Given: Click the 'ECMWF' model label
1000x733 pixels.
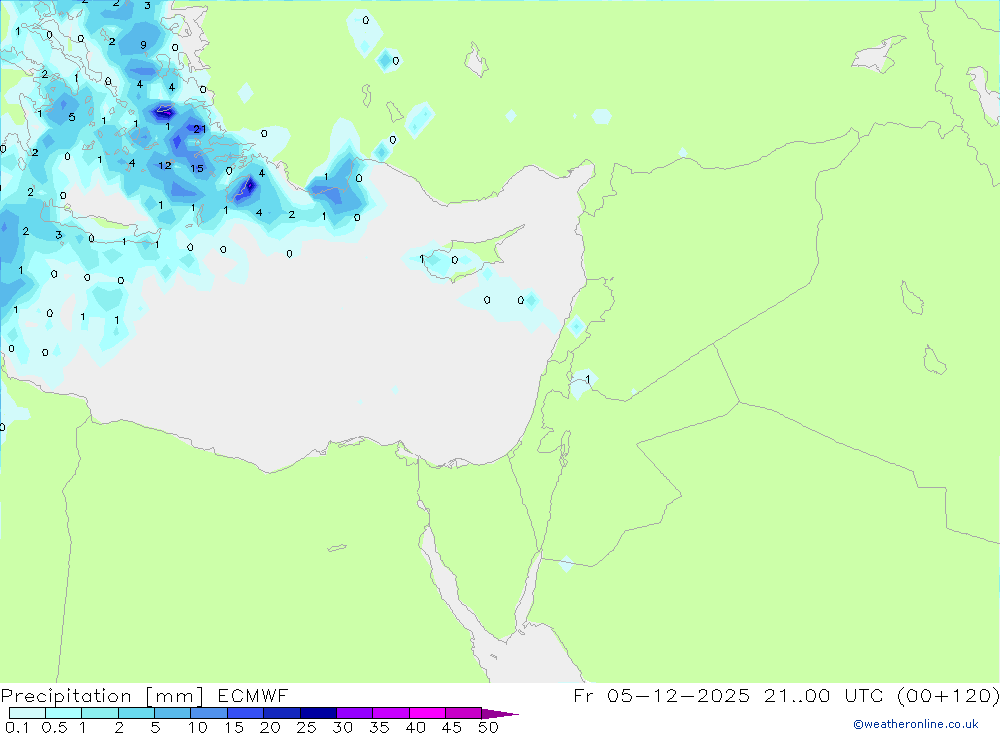Looking at the screenshot, I should coord(253,695).
